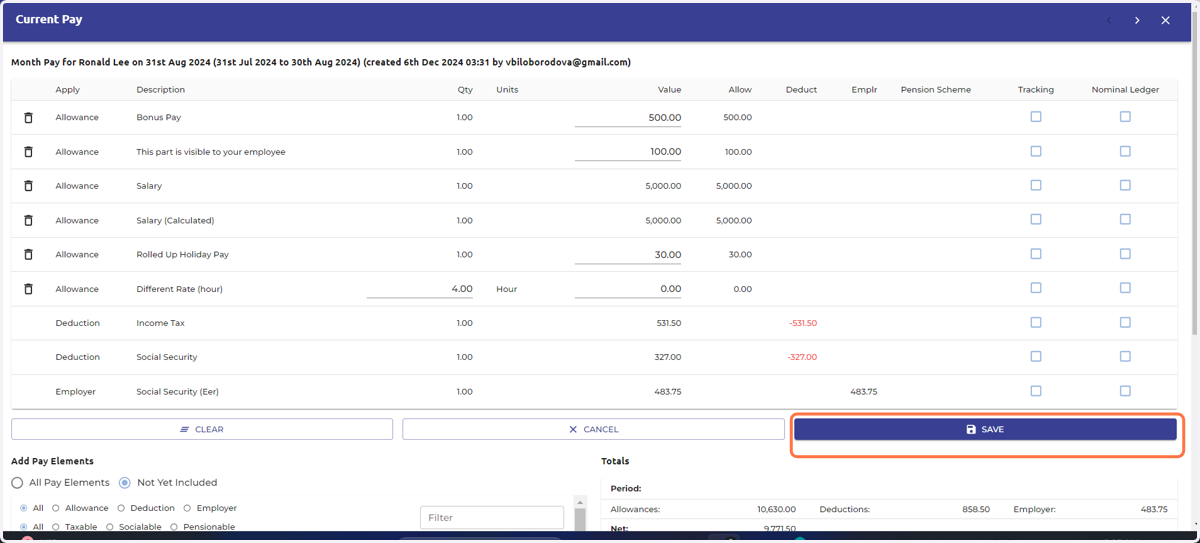Remove the Different Rate (hour) row
The height and width of the screenshot is (543, 1200).
coord(28,289)
